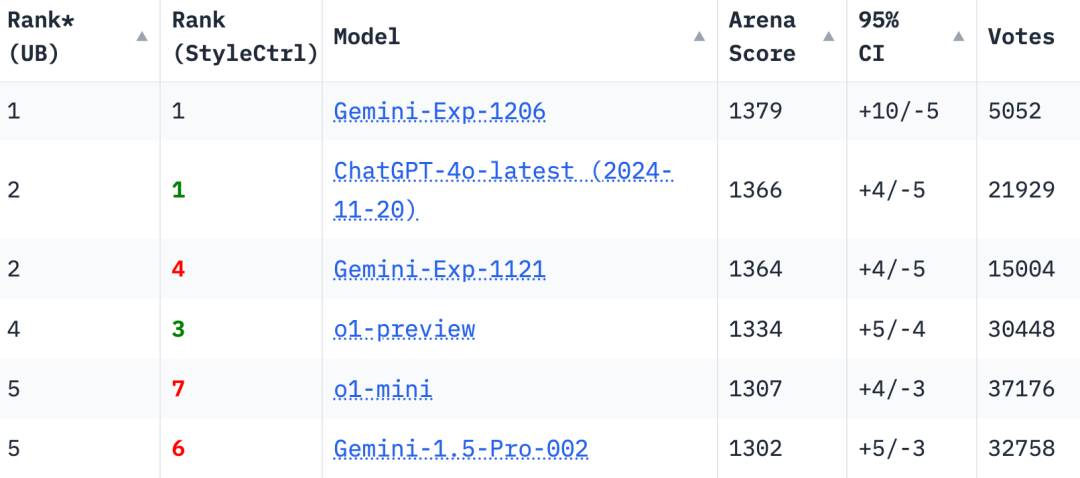Select the votes count 21929
Image resolution: width=1080 pixels, height=478 pixels.
tap(1021, 190)
